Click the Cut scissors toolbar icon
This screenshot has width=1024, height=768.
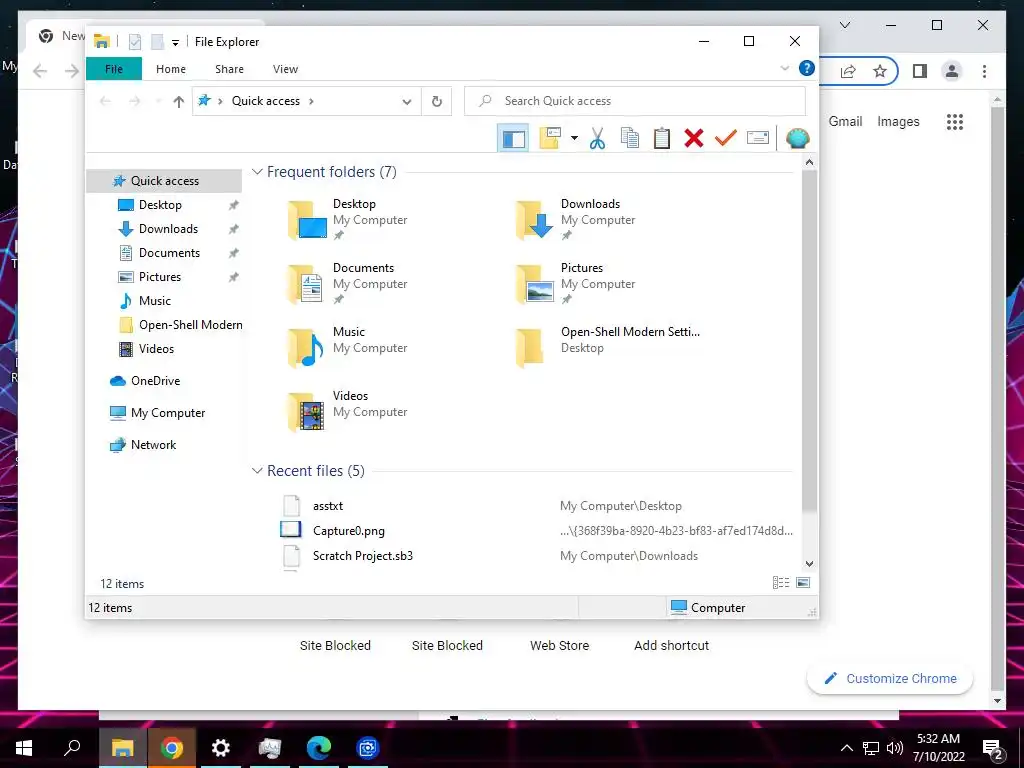click(597, 138)
